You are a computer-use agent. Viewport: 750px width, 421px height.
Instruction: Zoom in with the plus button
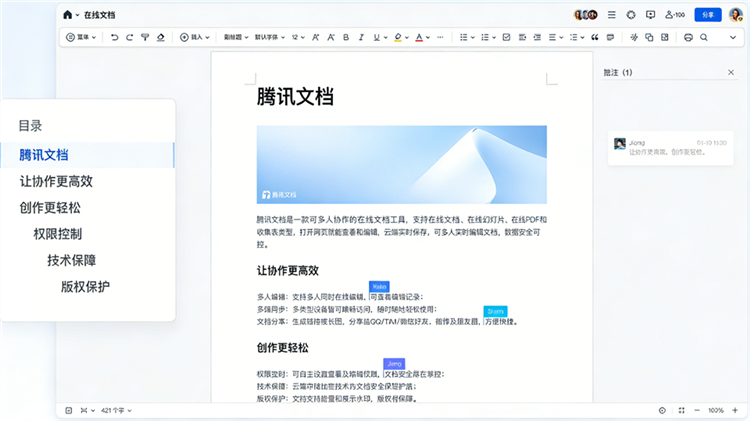coord(735,410)
